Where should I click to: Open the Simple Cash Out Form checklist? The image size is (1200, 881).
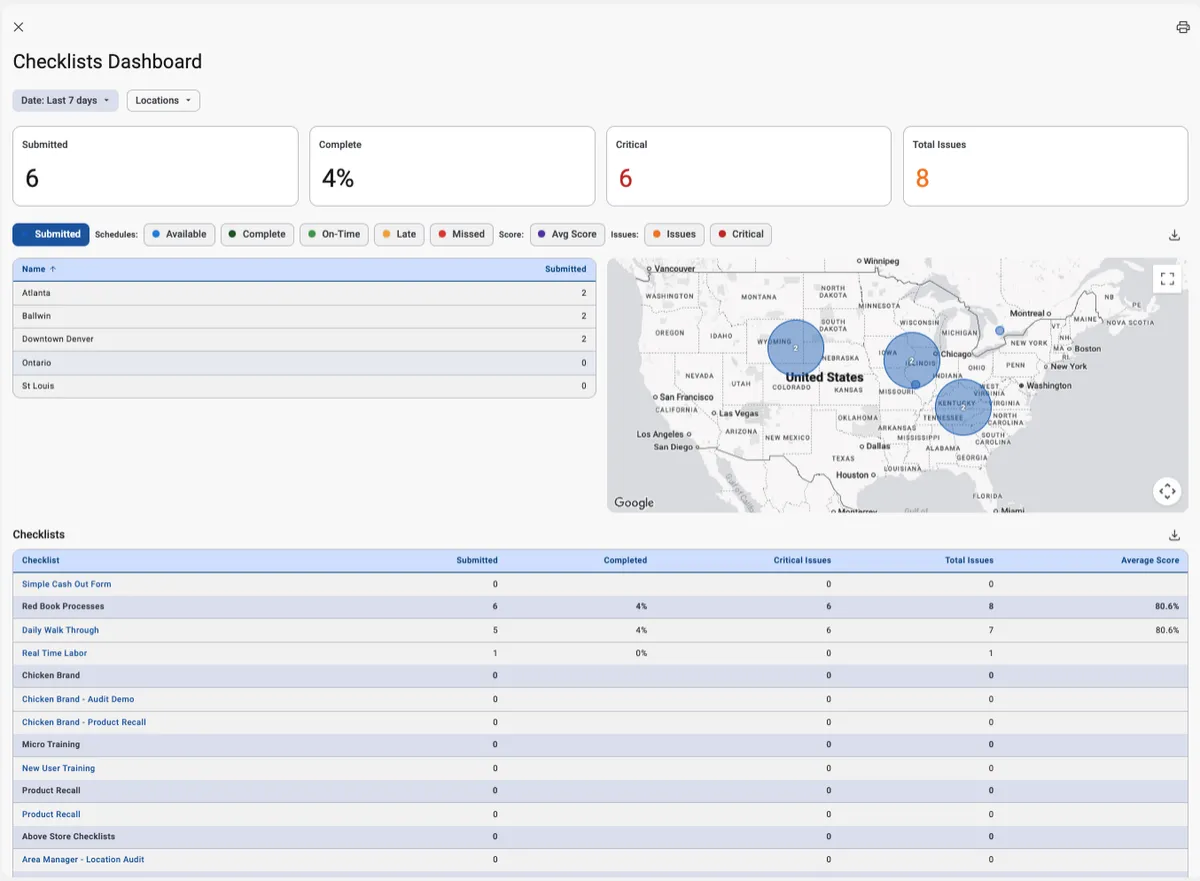tap(67, 584)
